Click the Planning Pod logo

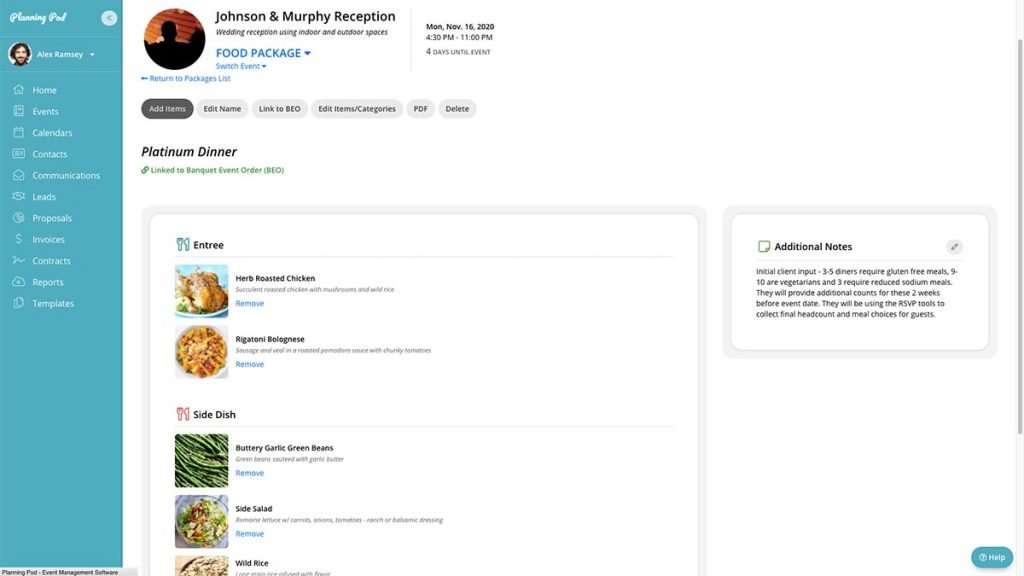coord(38,18)
